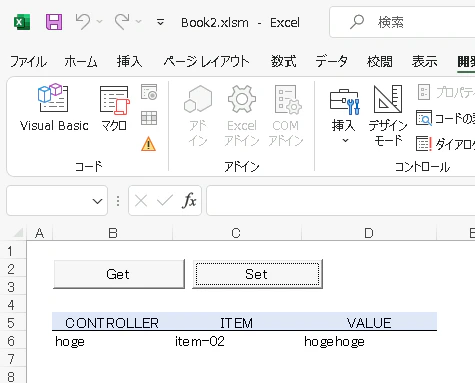
Task: Click into the 検索 search box
Action: click(402, 22)
